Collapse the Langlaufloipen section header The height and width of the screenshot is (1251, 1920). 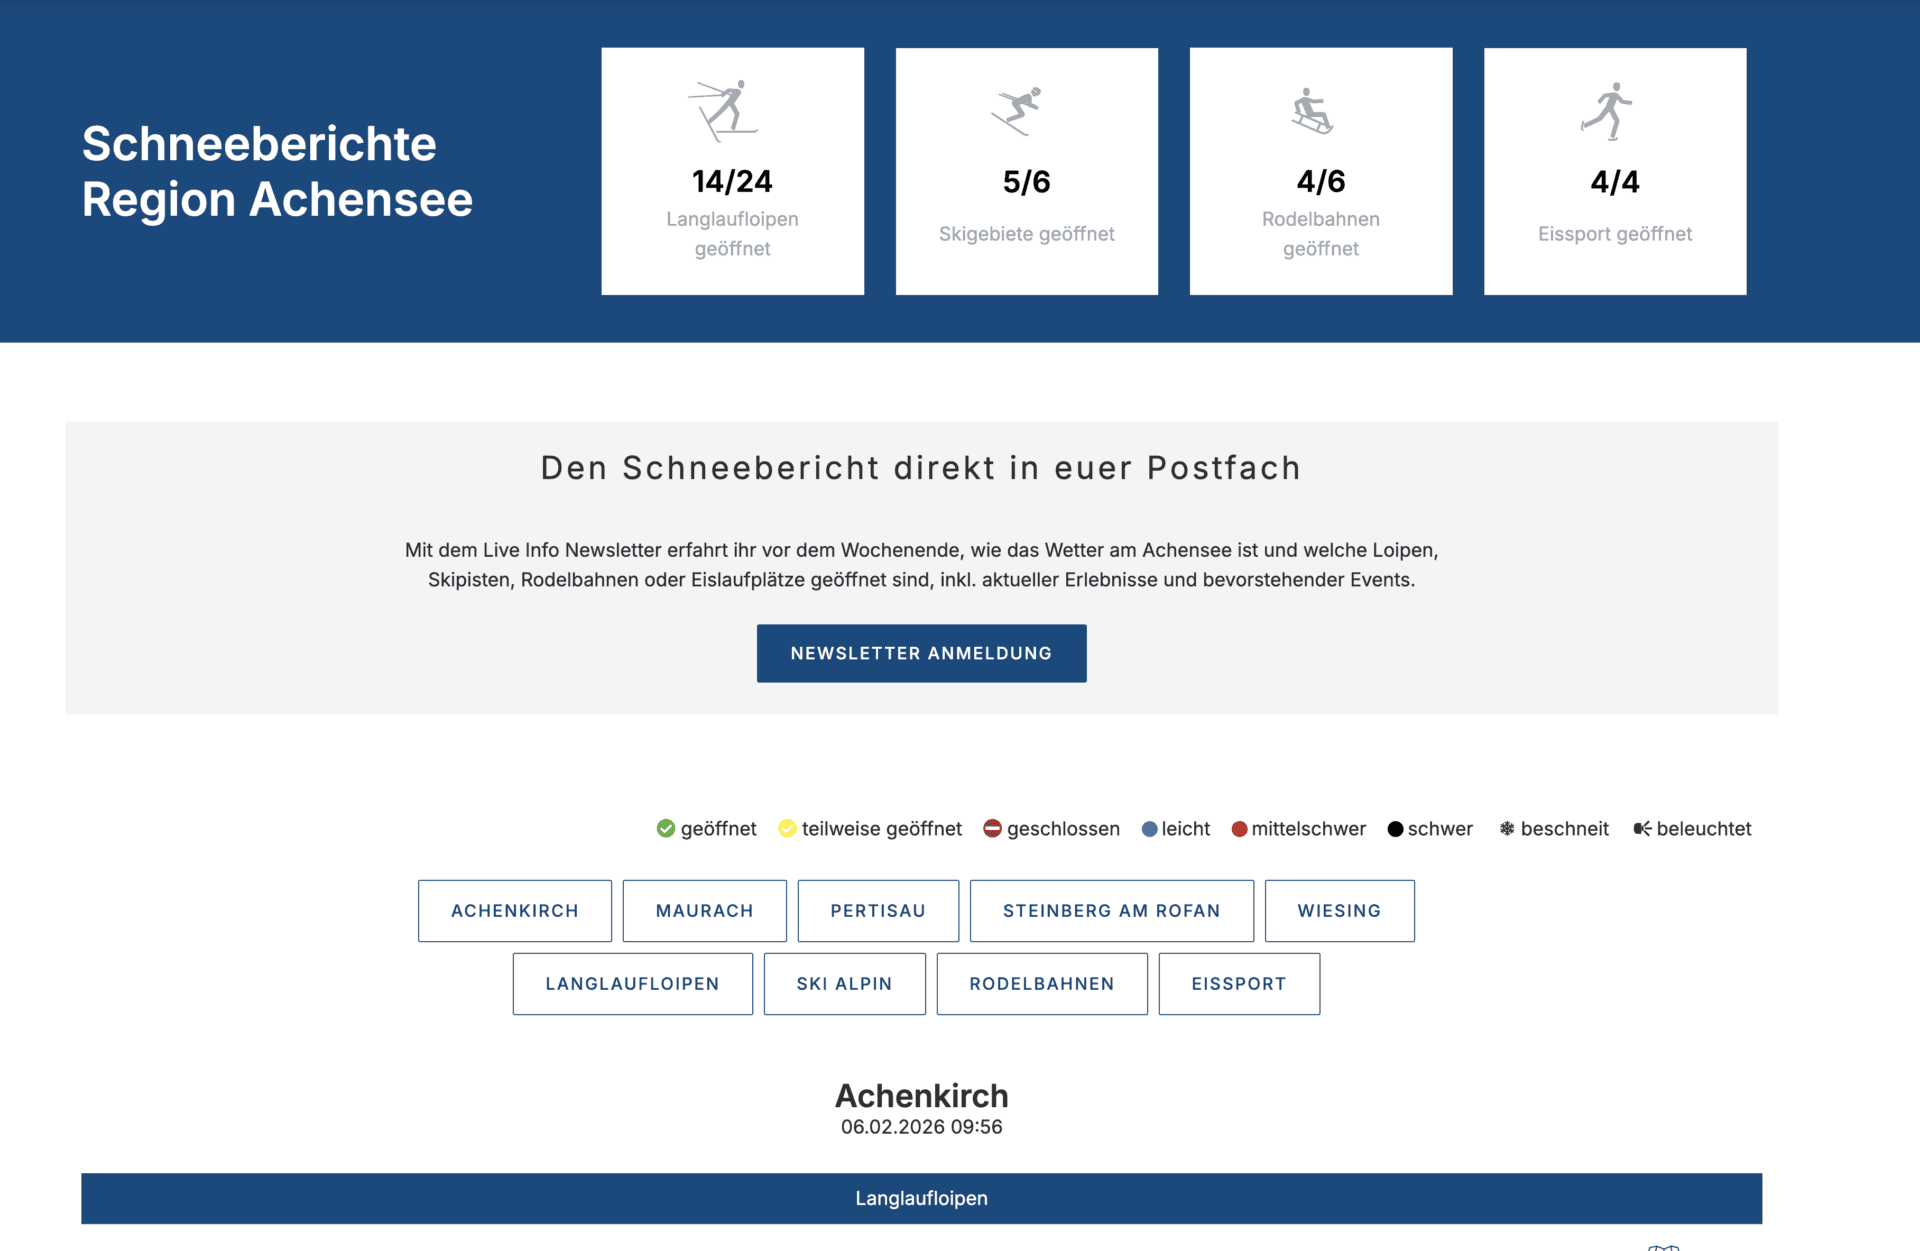click(921, 1198)
